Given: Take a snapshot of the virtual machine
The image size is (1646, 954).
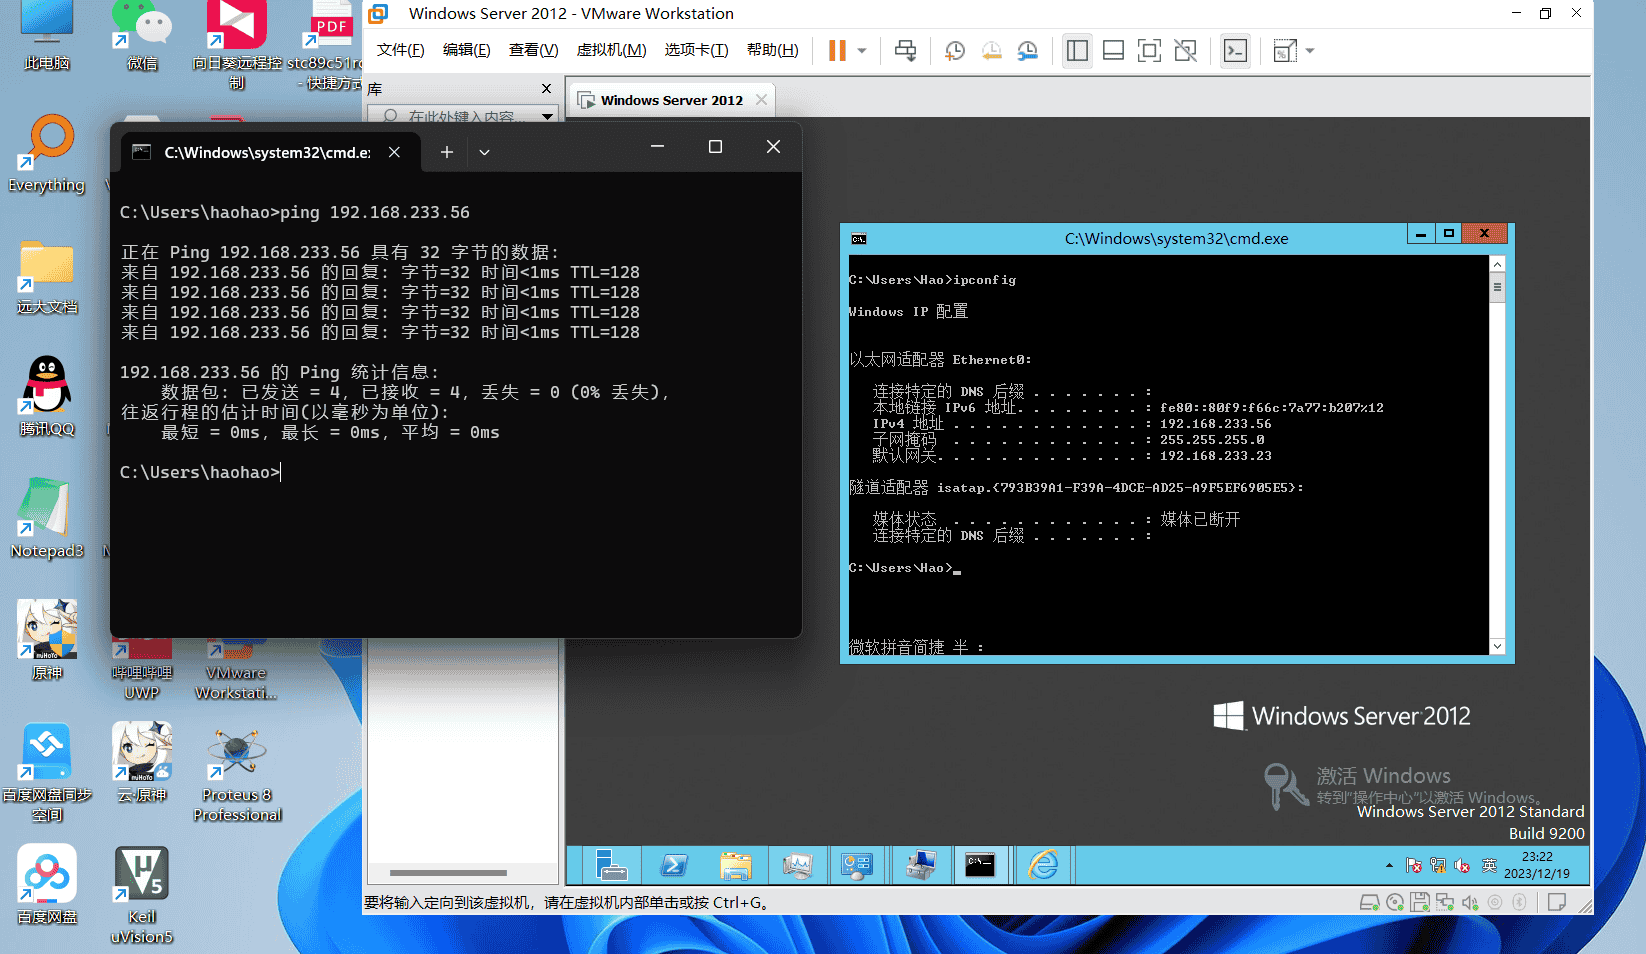Looking at the screenshot, I should [x=955, y=50].
